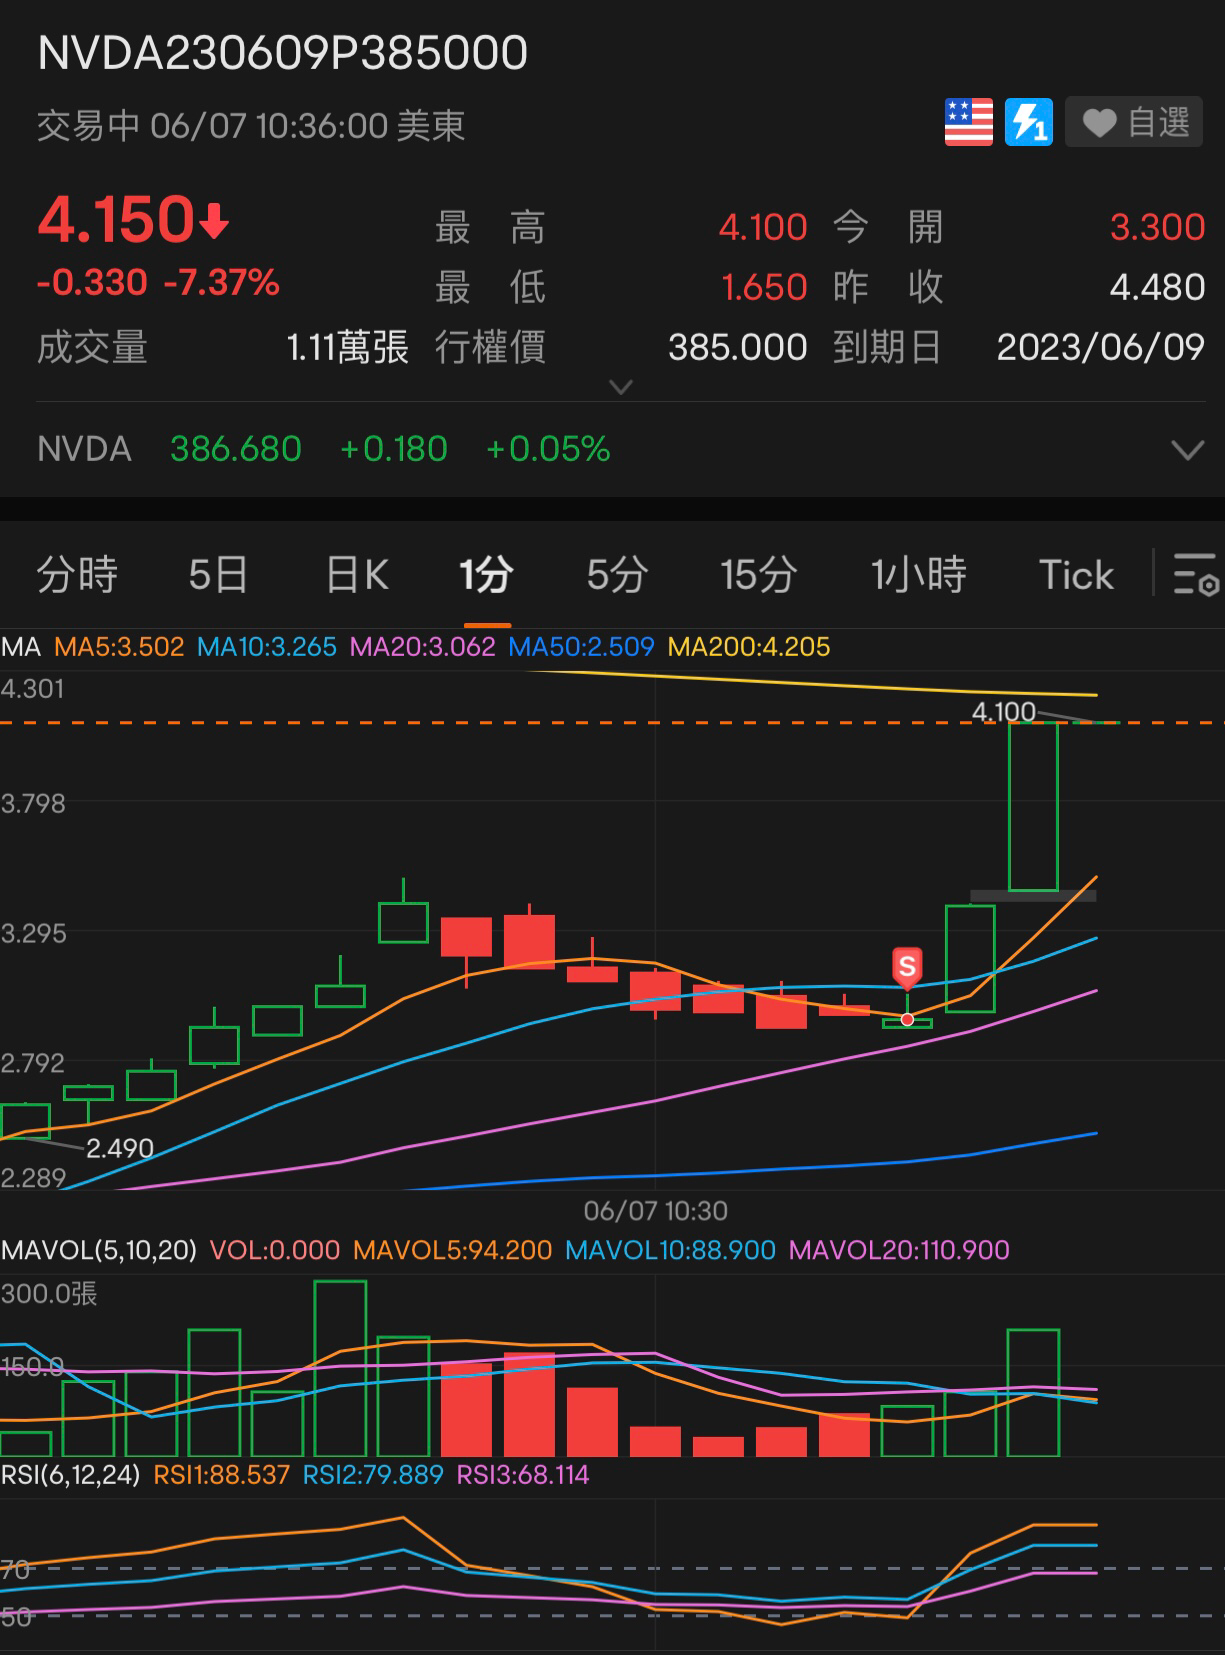Tap the US flag market icon
This screenshot has height=1655, width=1225.
[x=968, y=123]
